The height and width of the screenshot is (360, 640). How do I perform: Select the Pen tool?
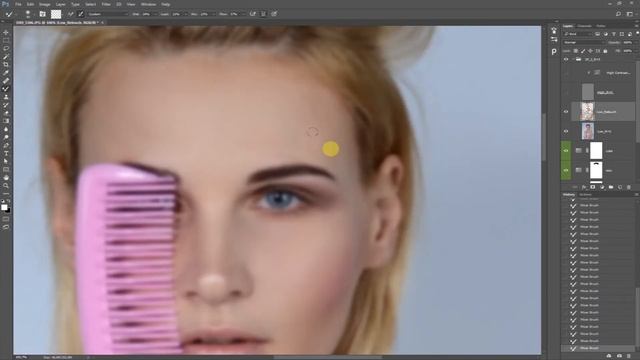[6, 146]
